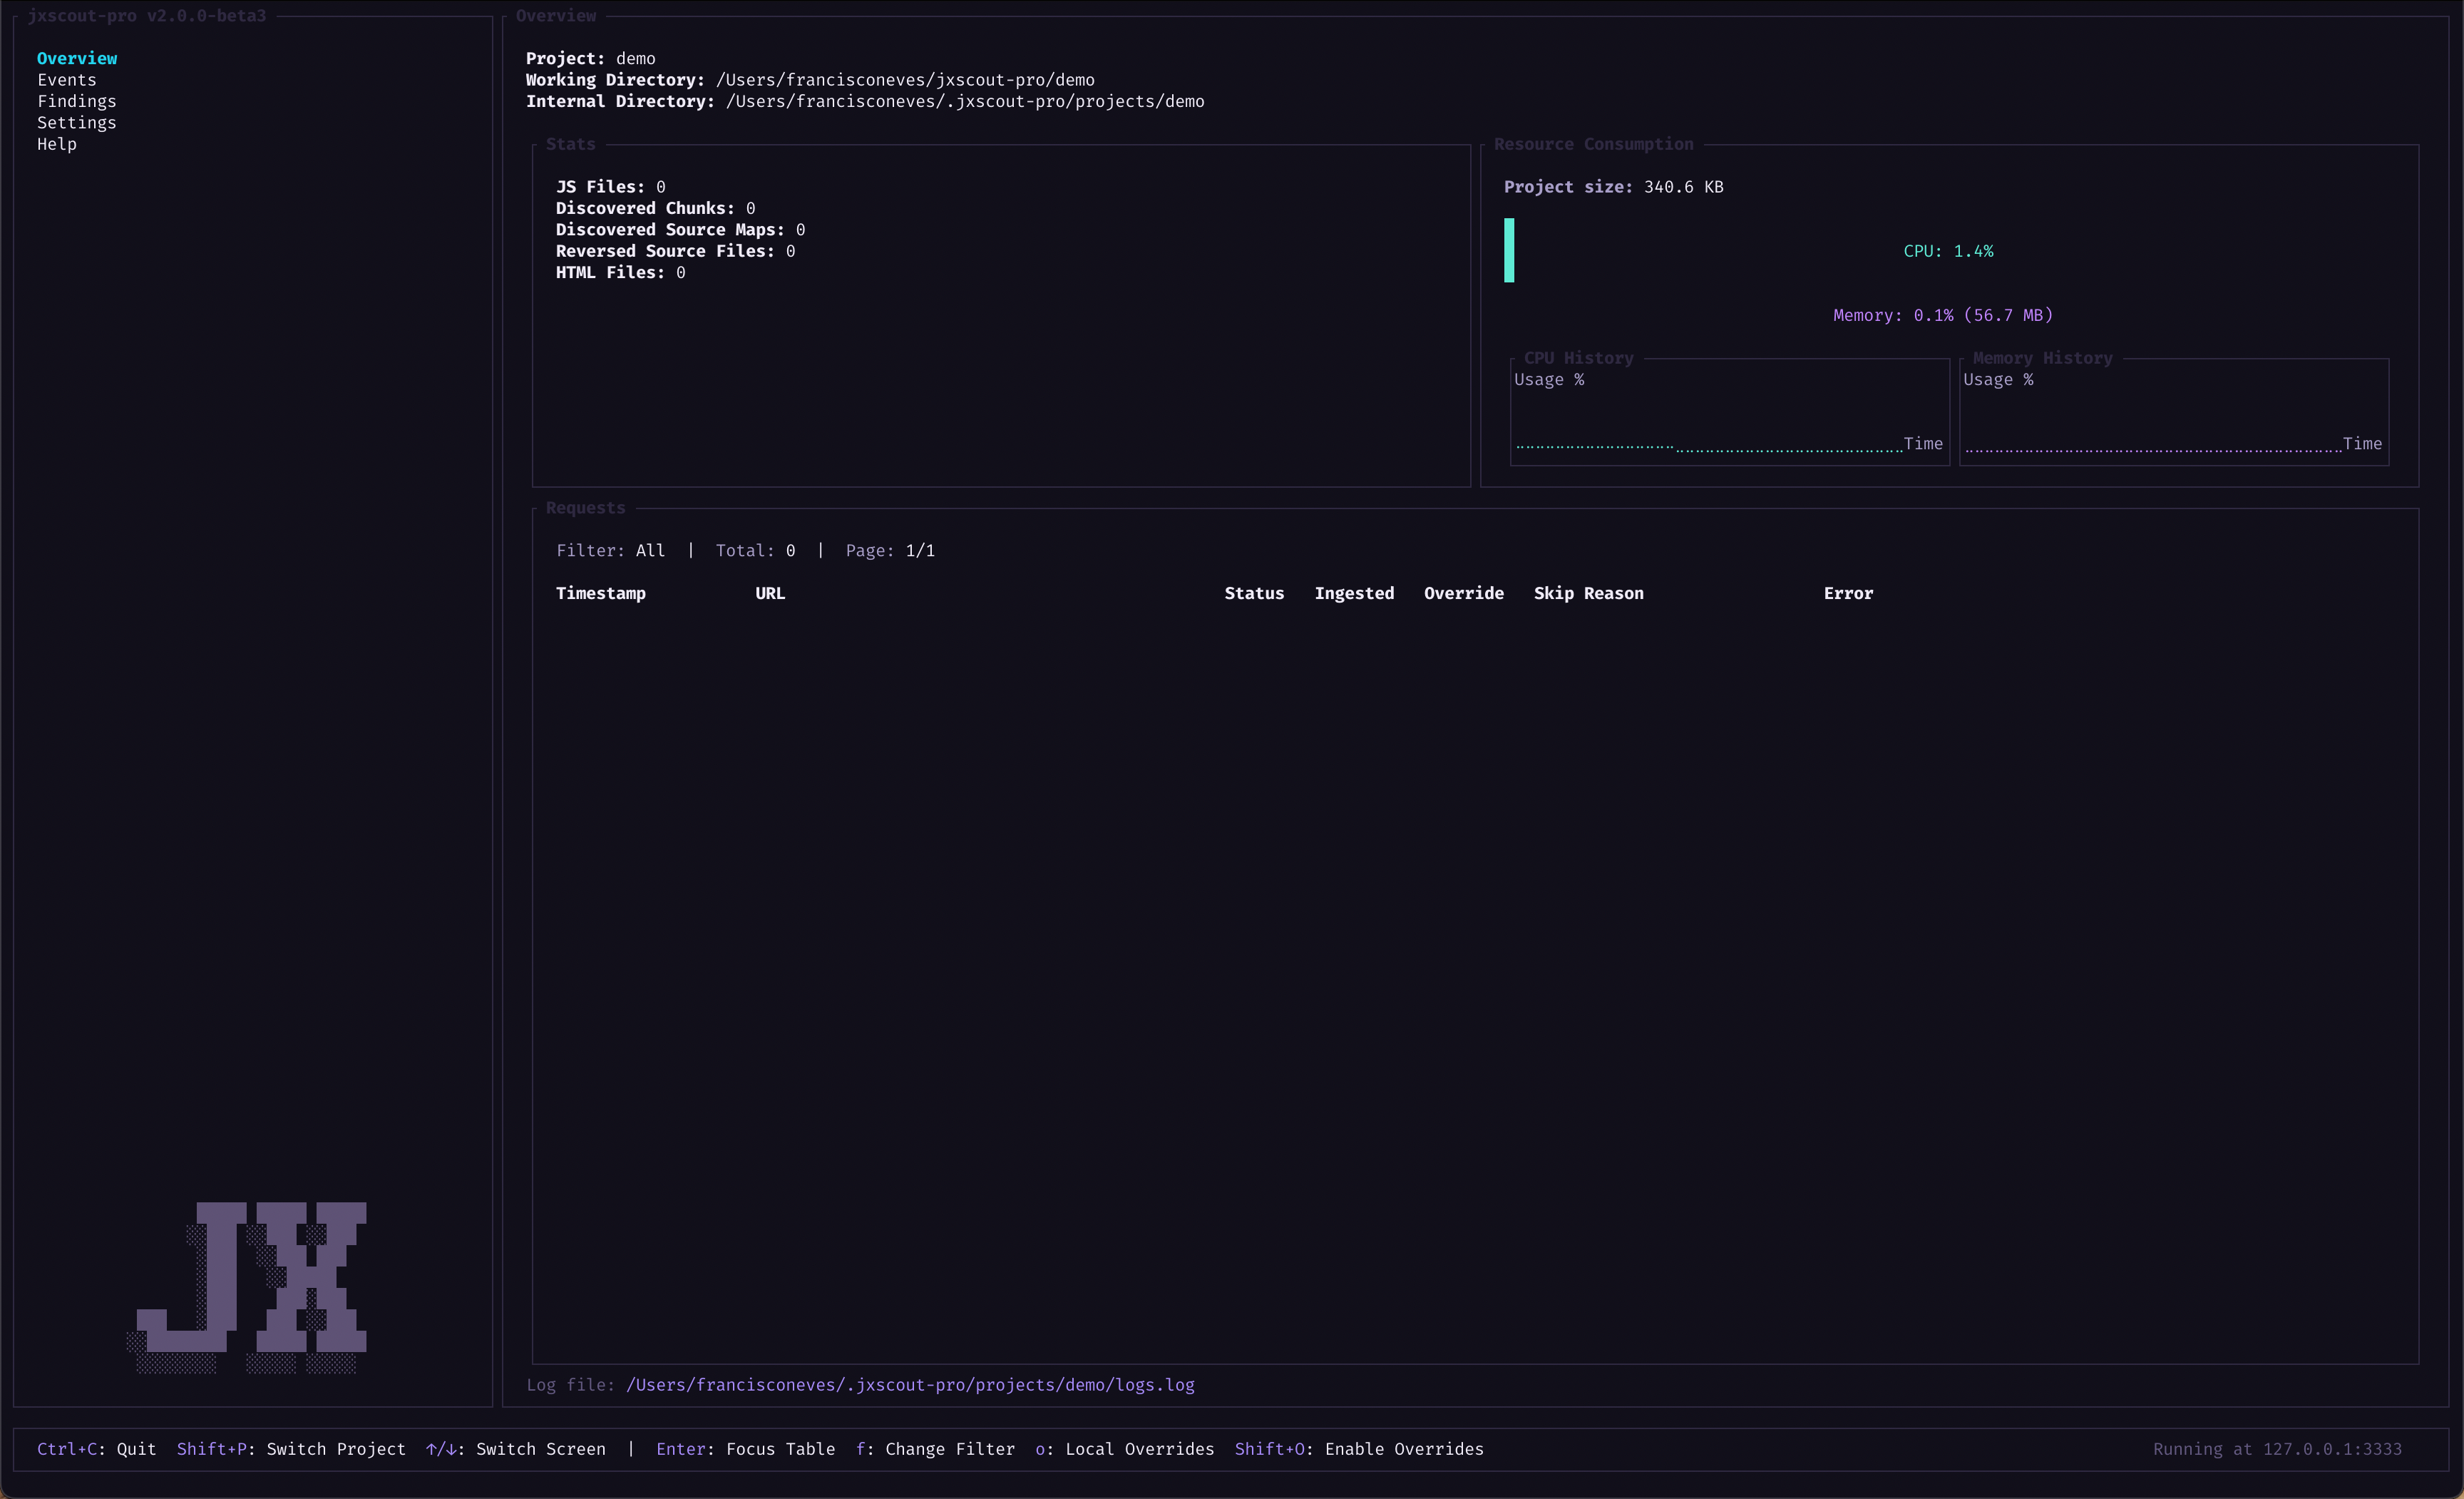Image resolution: width=2464 pixels, height=1499 pixels.
Task: Click the Stats panel title
Action: (x=570, y=144)
